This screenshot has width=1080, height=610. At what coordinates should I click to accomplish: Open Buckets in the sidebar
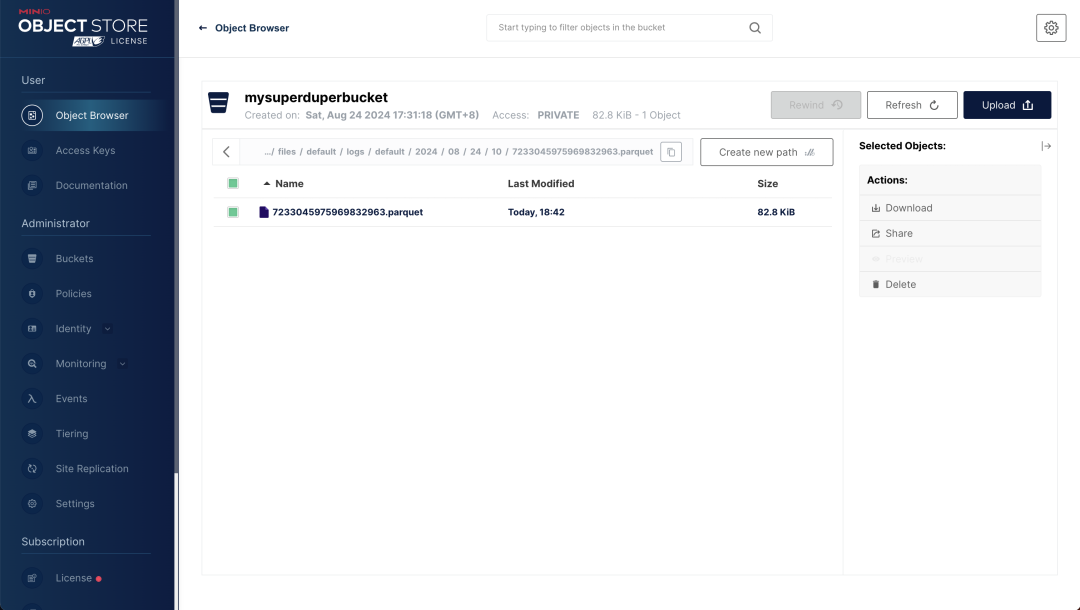[74, 258]
